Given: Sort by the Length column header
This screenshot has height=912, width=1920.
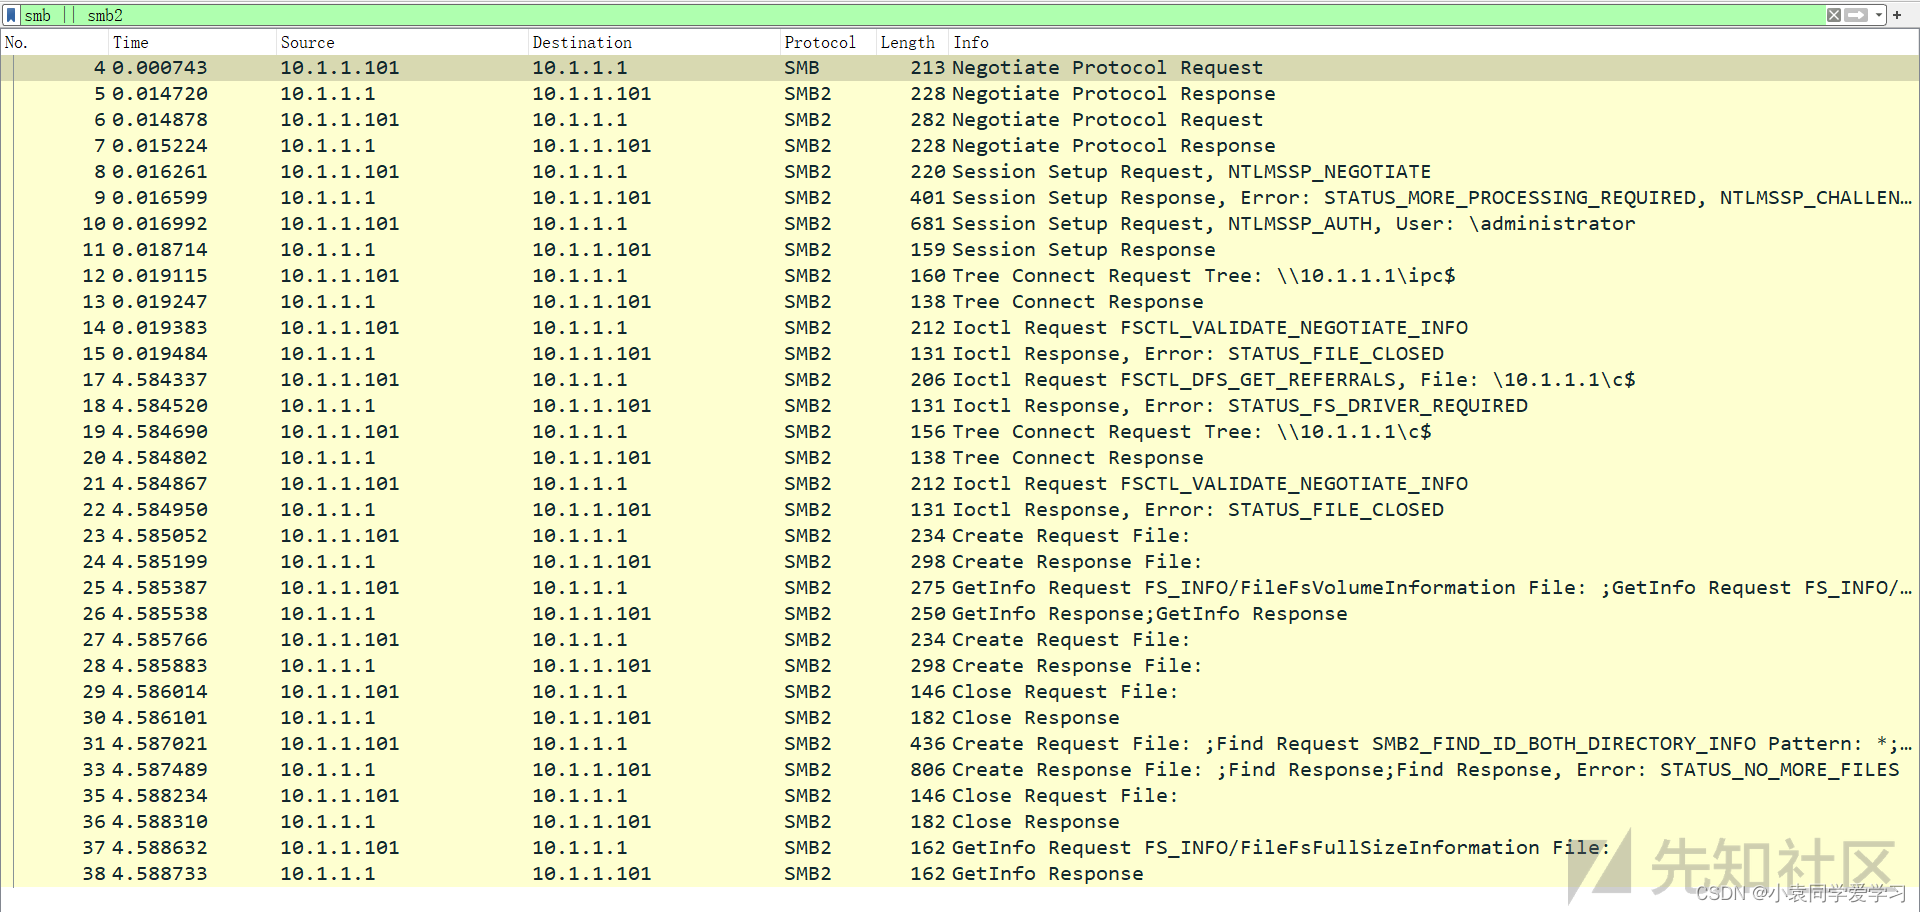Looking at the screenshot, I should coord(912,42).
